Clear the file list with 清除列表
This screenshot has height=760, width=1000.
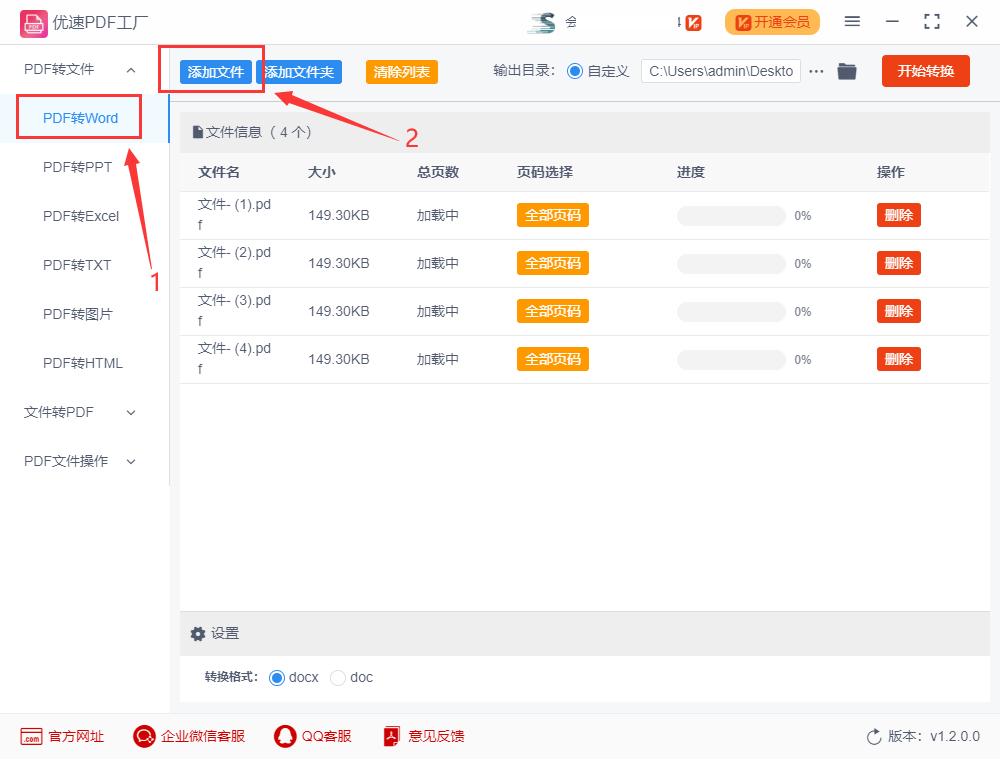point(400,72)
